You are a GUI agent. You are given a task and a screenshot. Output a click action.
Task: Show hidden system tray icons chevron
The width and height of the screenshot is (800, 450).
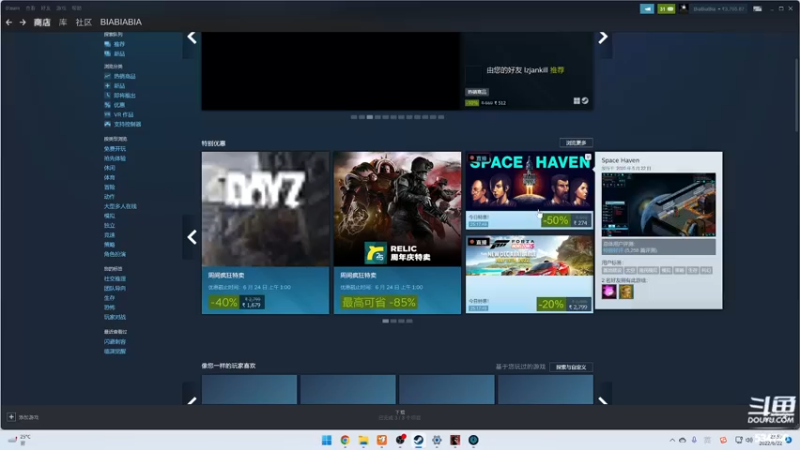(672, 440)
